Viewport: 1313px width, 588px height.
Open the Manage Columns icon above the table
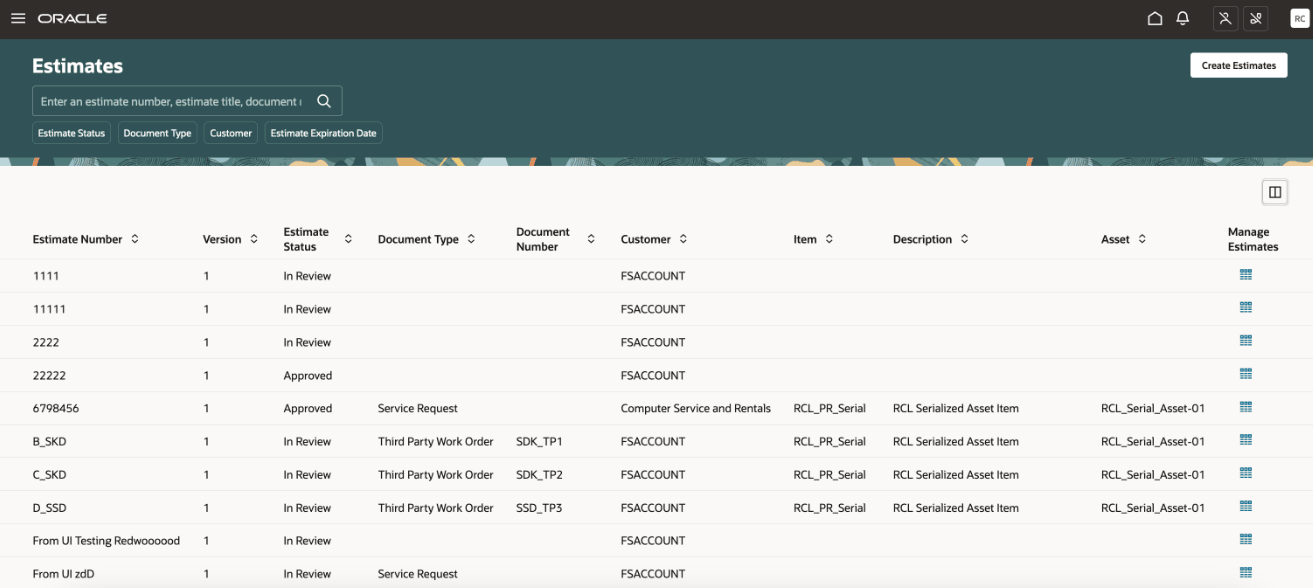tap(1273, 190)
